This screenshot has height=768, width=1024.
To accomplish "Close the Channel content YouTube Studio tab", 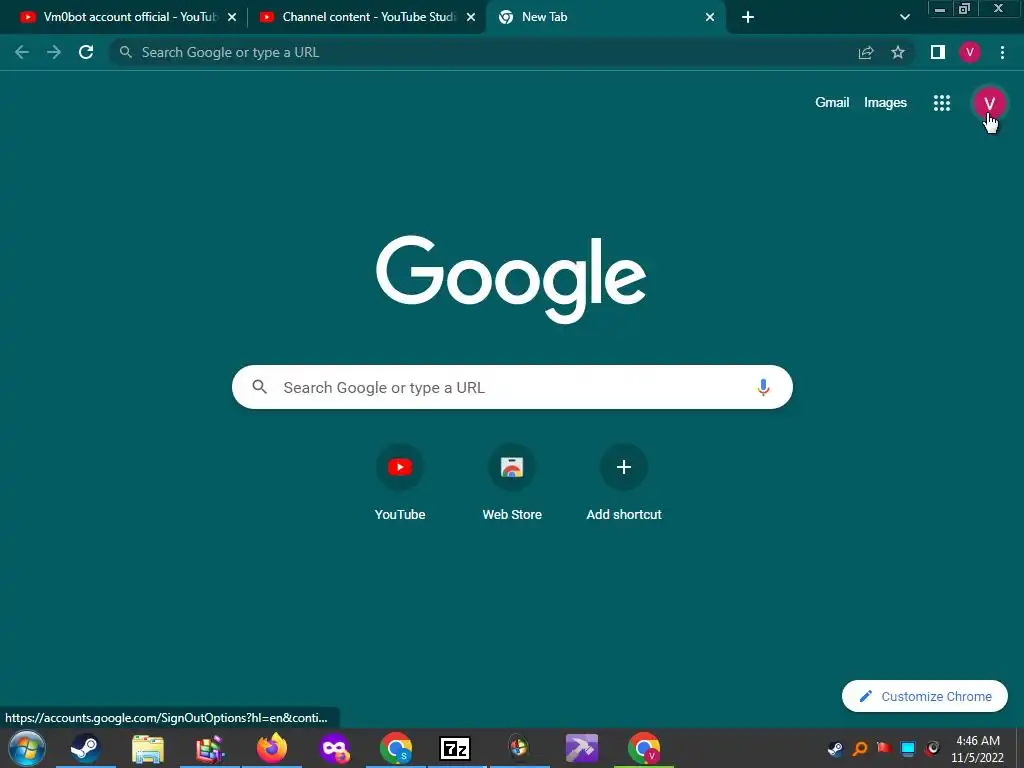I will [471, 18].
